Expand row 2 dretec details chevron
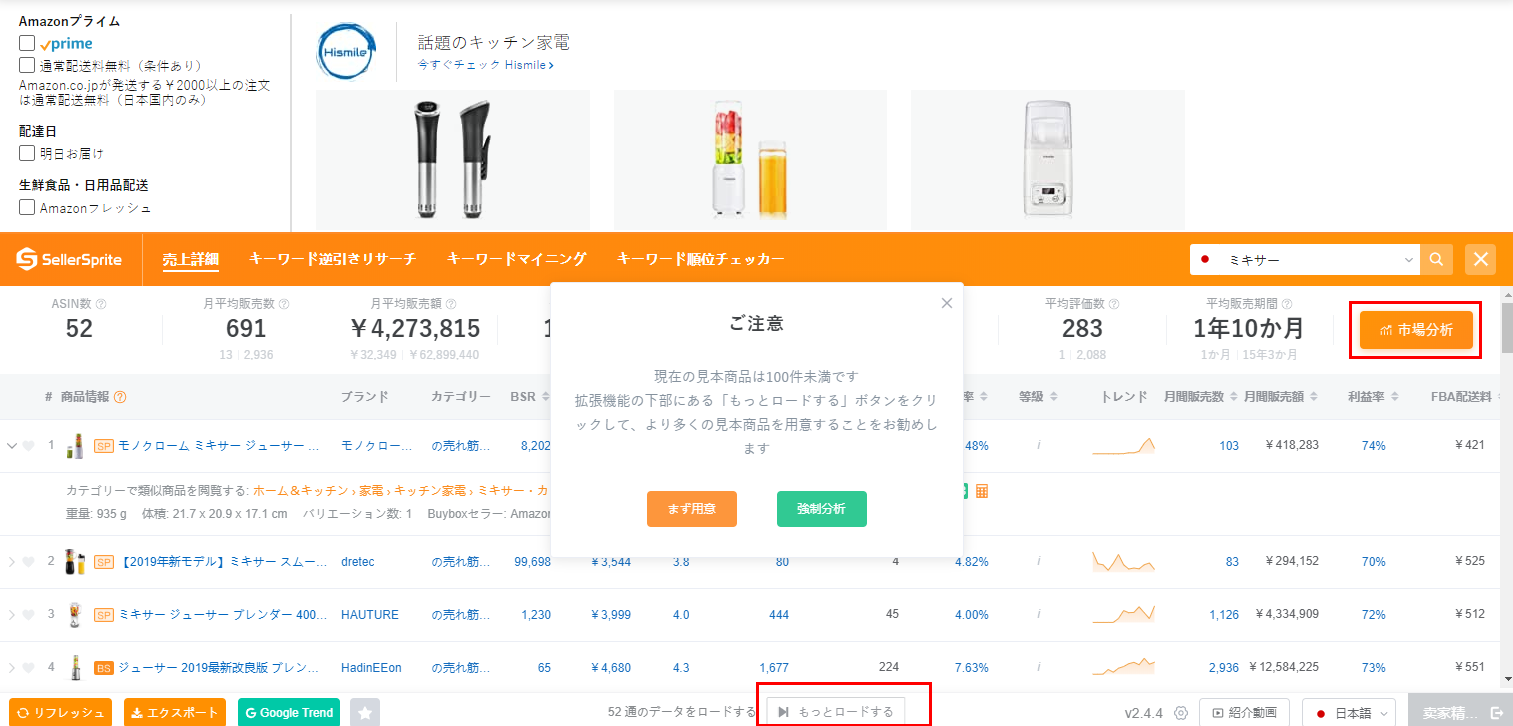 click(x=12, y=562)
